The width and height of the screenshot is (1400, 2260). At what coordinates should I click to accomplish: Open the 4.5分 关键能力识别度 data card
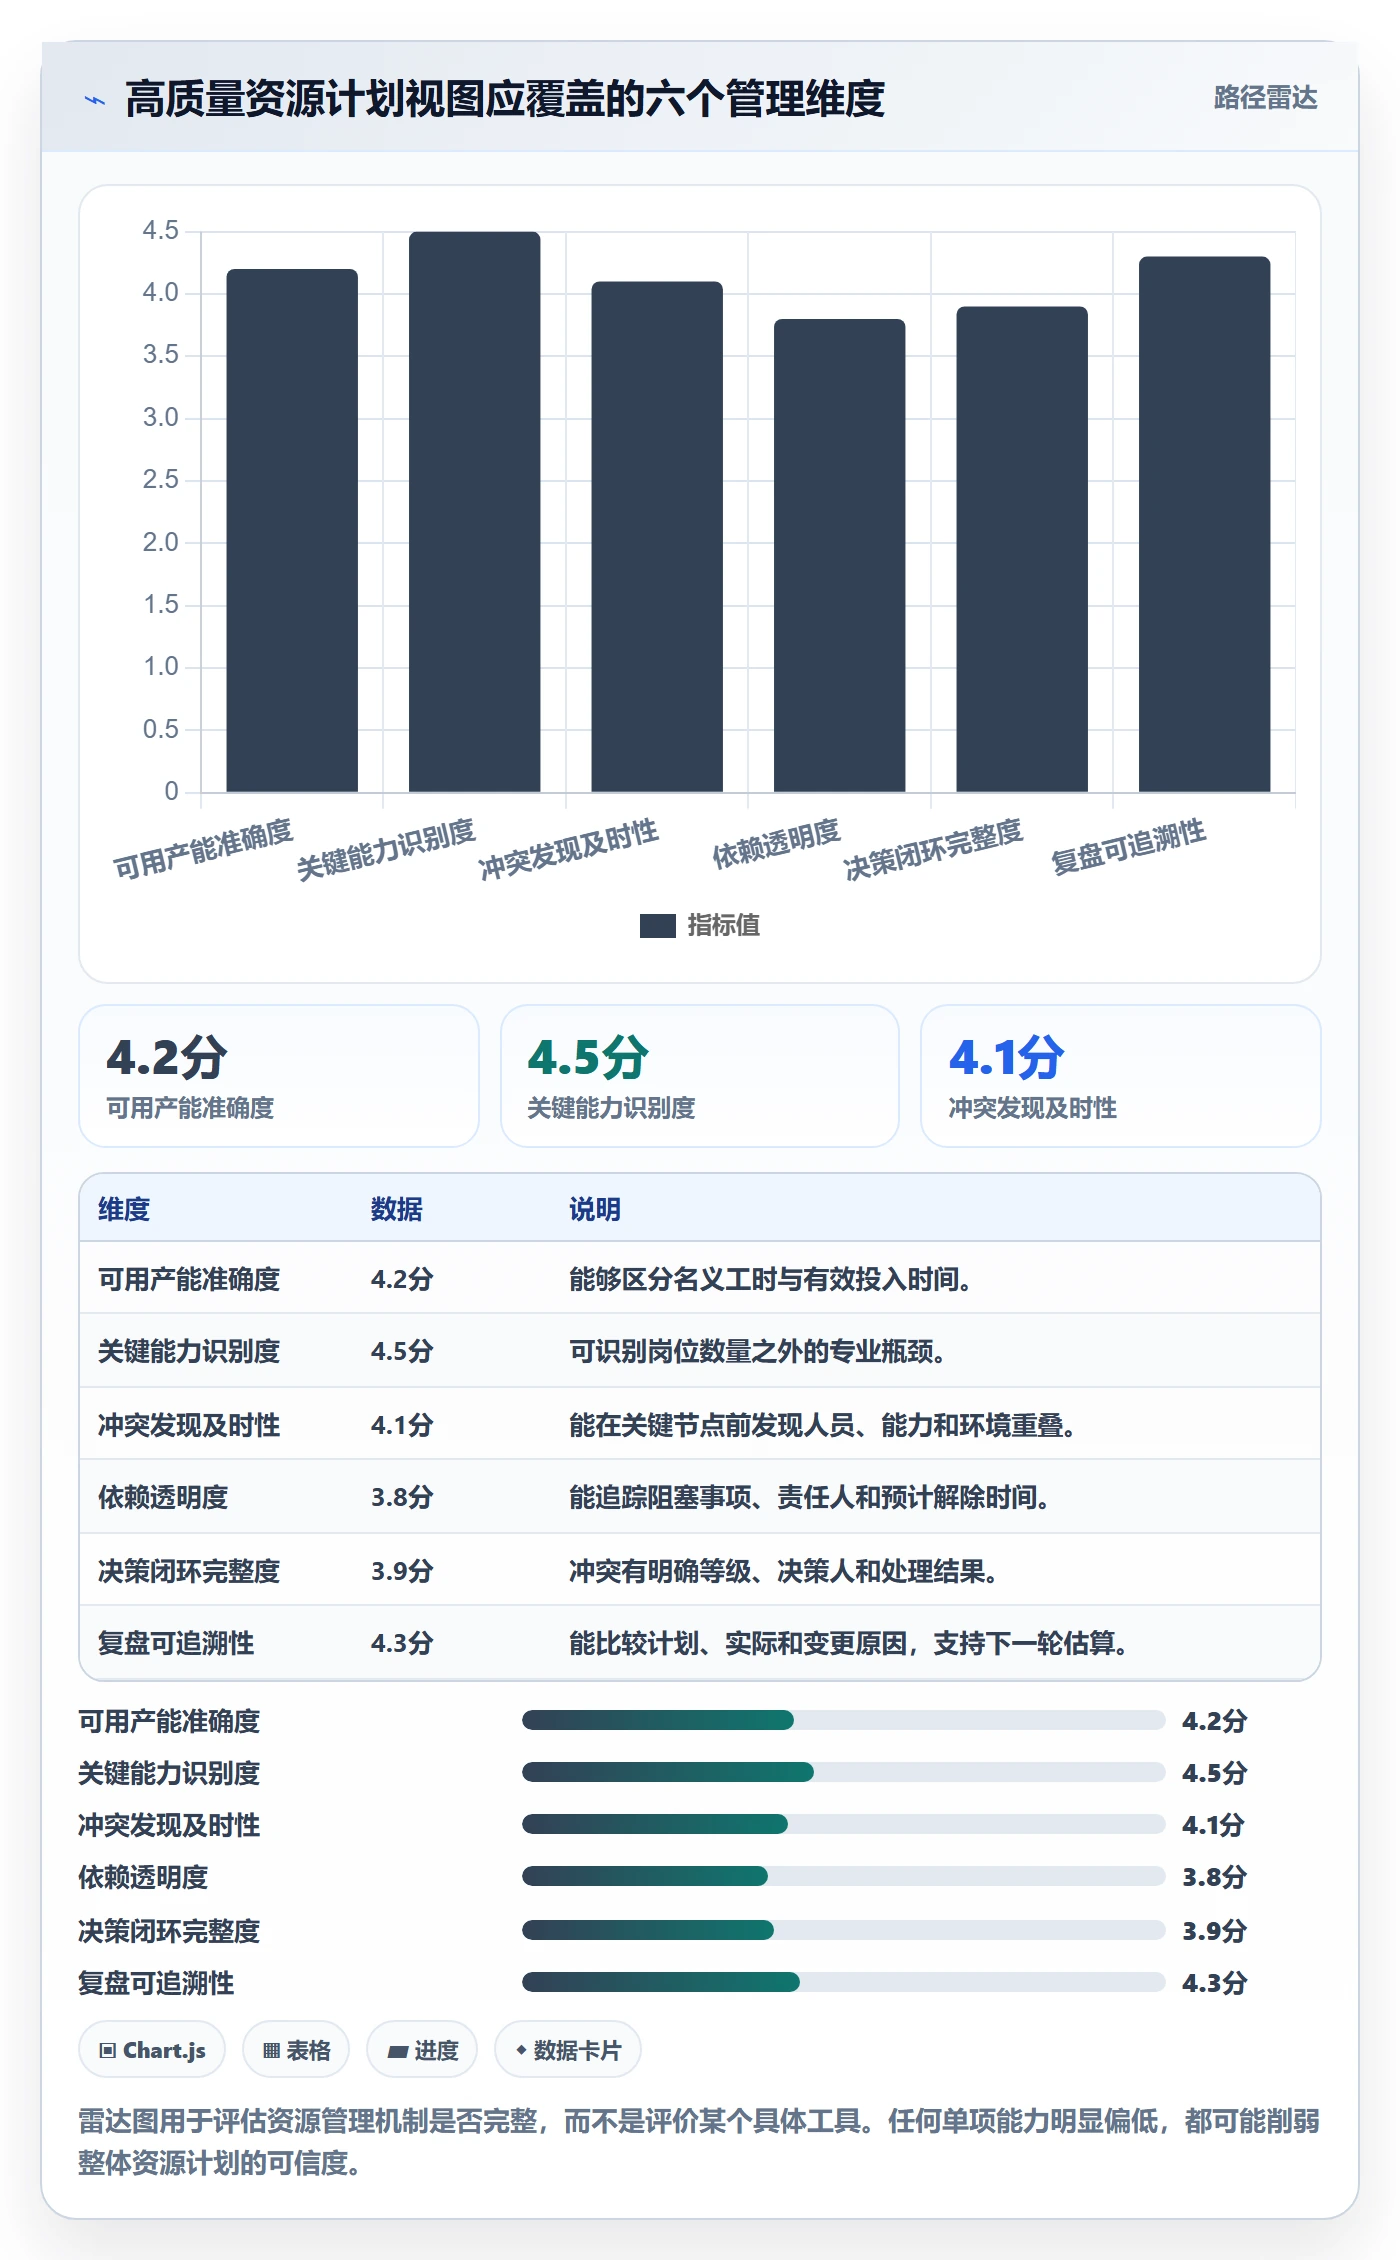click(700, 1076)
